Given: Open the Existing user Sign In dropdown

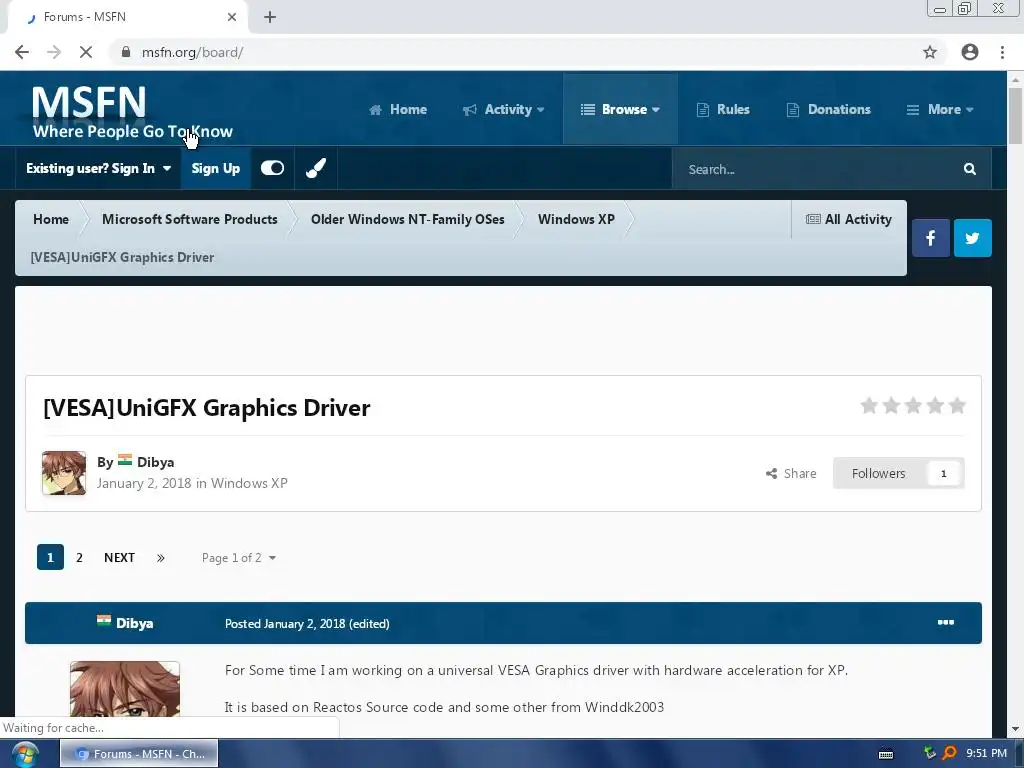Looking at the screenshot, I should click(99, 168).
